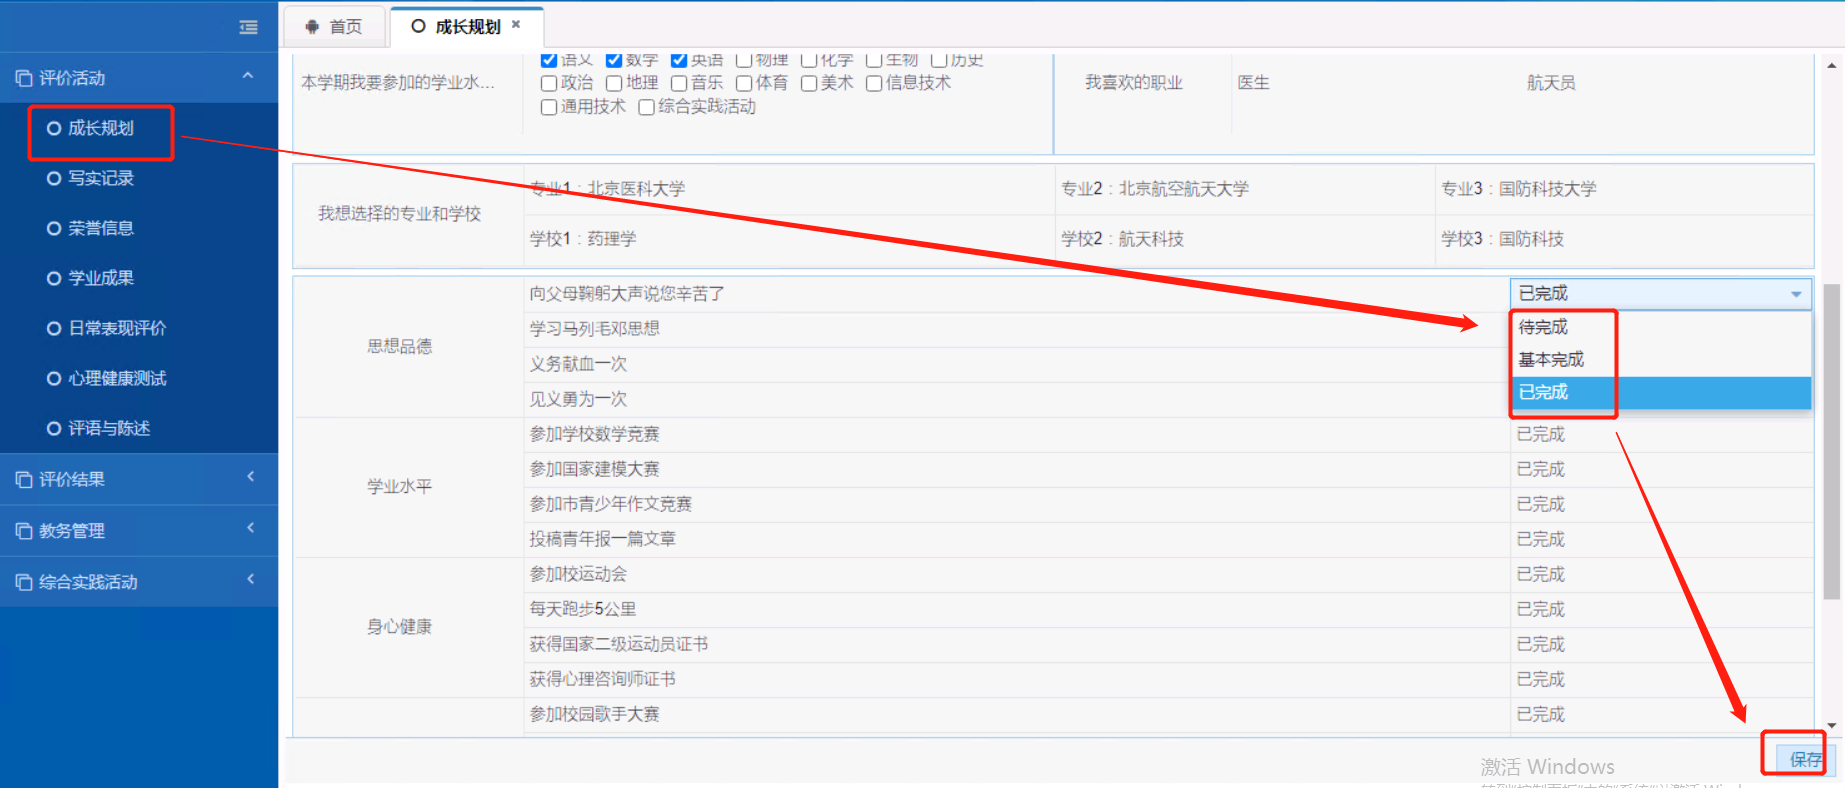Screen dimensions: 1845x788
Task: Switch to the 首页 tab
Action: pyautogui.click(x=335, y=27)
